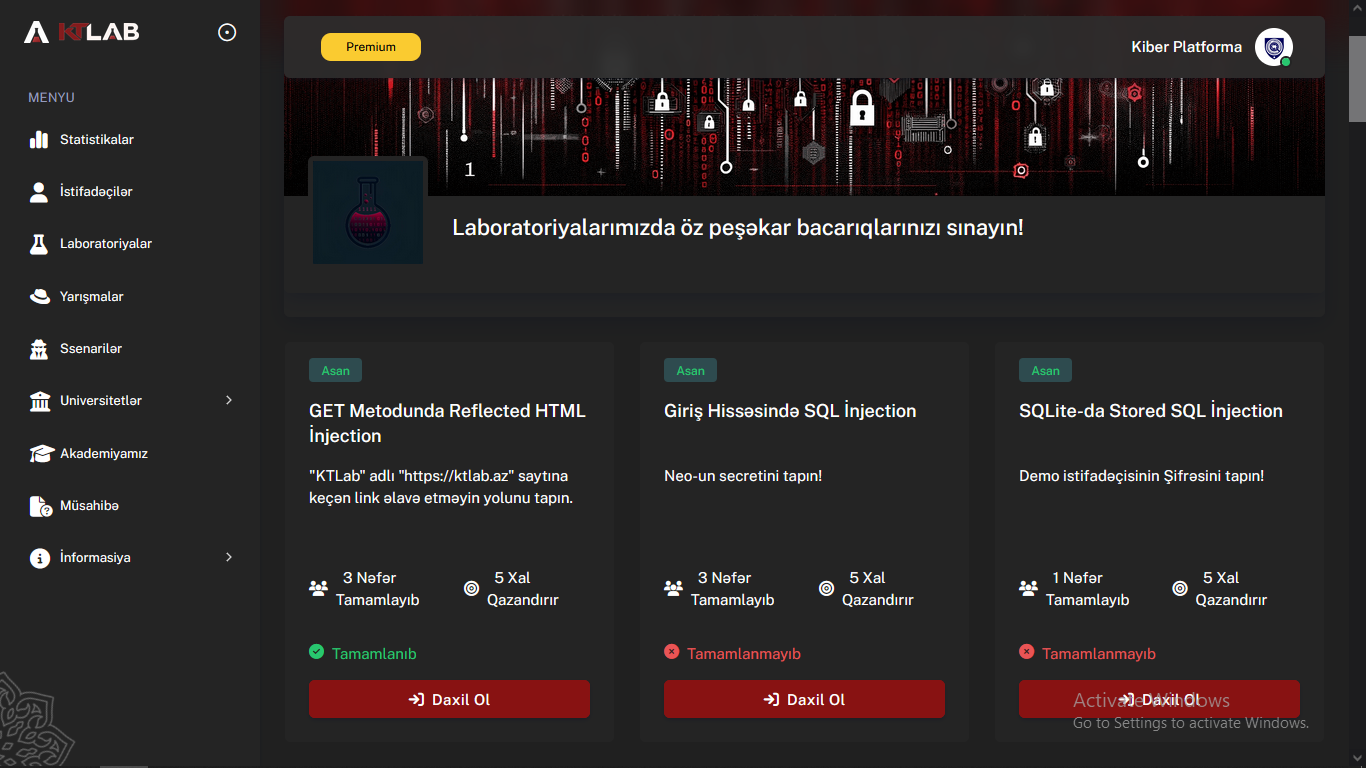Click red cross icon on SQLite Stored card

[x=1026, y=652]
